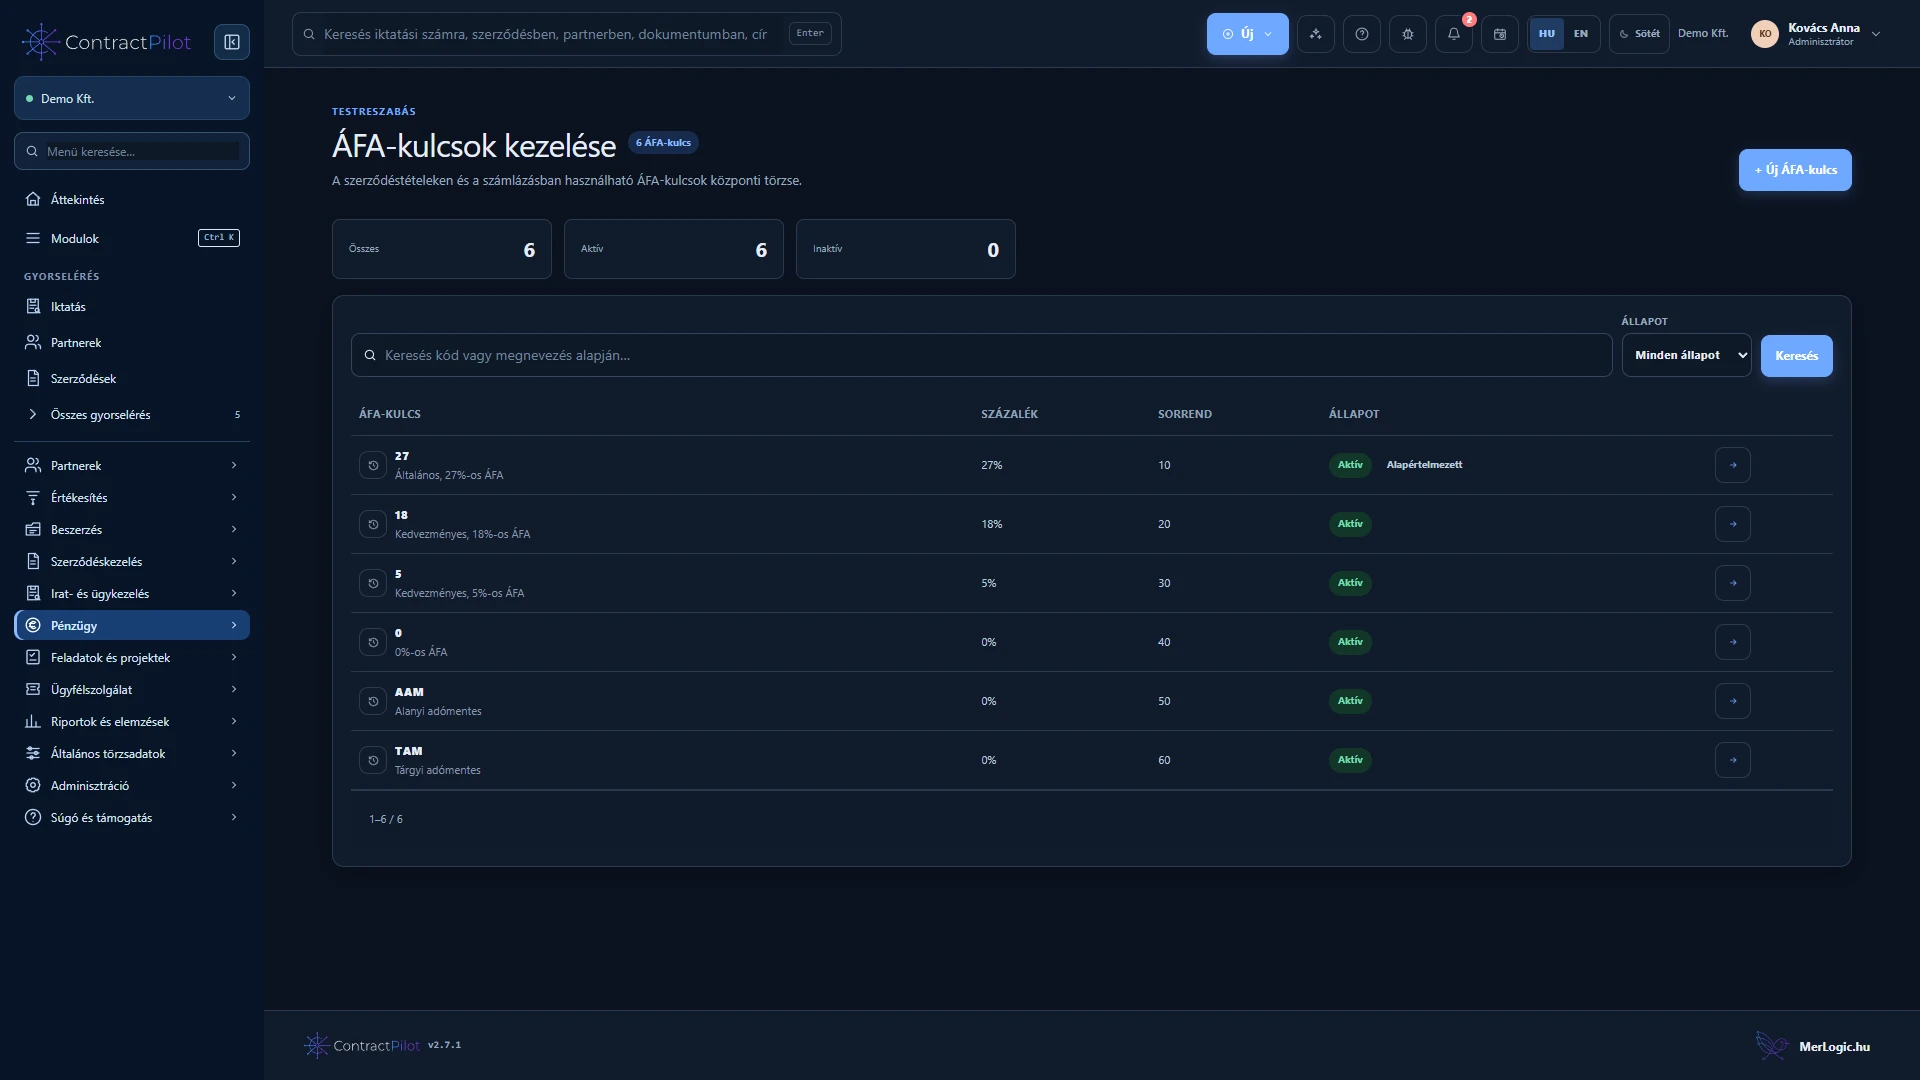Image resolution: width=1920 pixels, height=1080 pixels.
Task: Open history icon for the TAM row
Action: pos(373,760)
